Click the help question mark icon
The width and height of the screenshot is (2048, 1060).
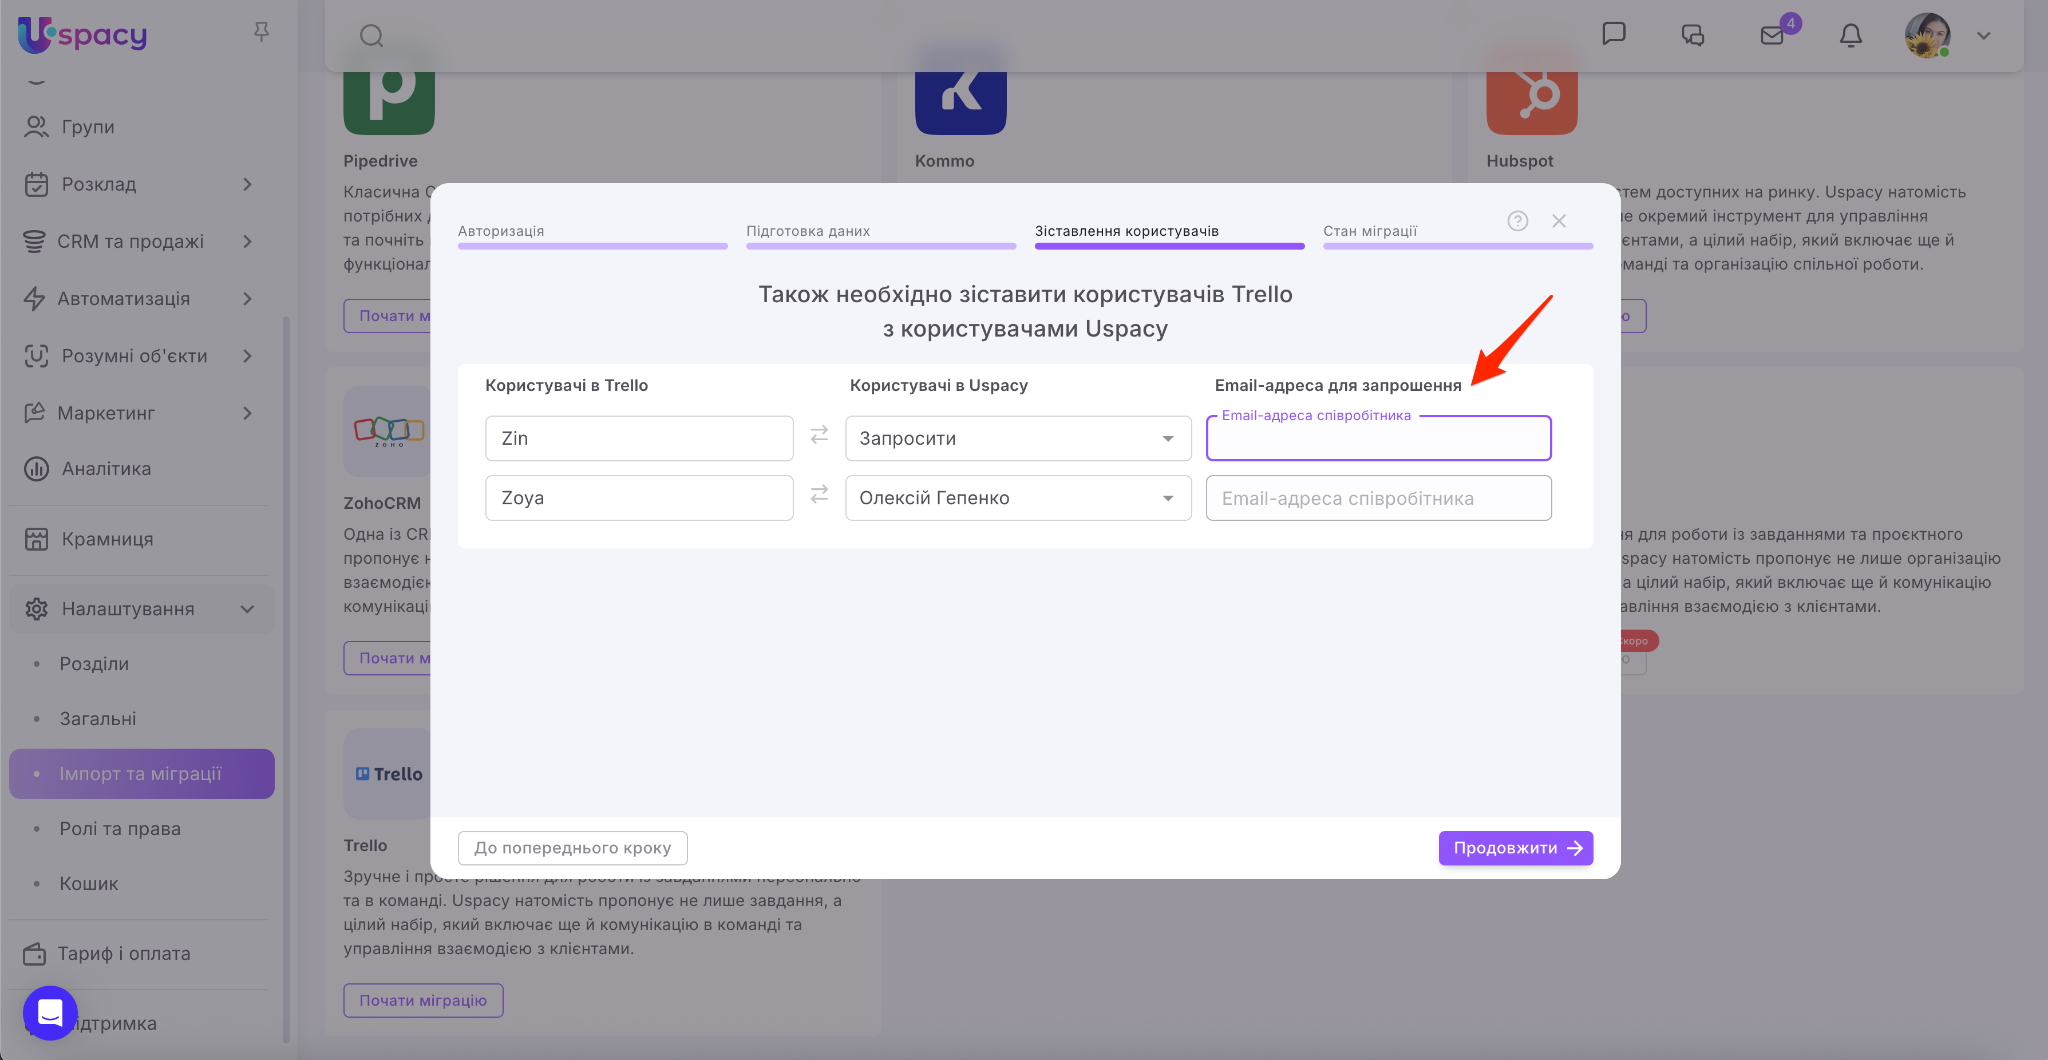pyautogui.click(x=1518, y=221)
